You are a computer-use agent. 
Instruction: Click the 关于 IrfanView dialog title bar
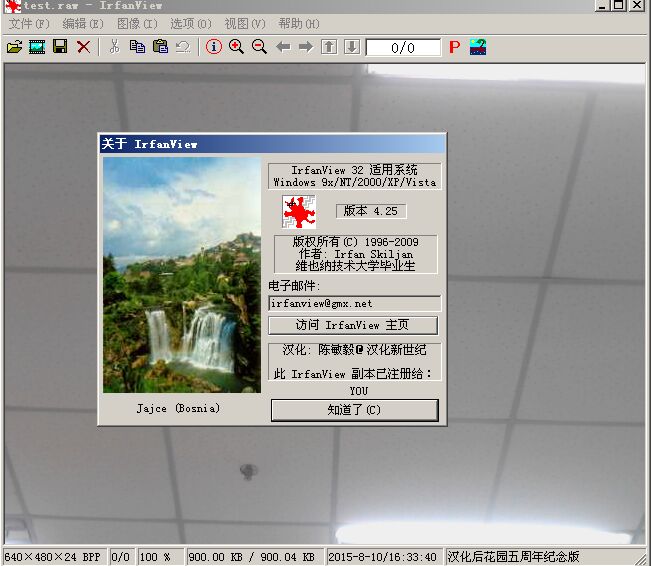(272, 144)
